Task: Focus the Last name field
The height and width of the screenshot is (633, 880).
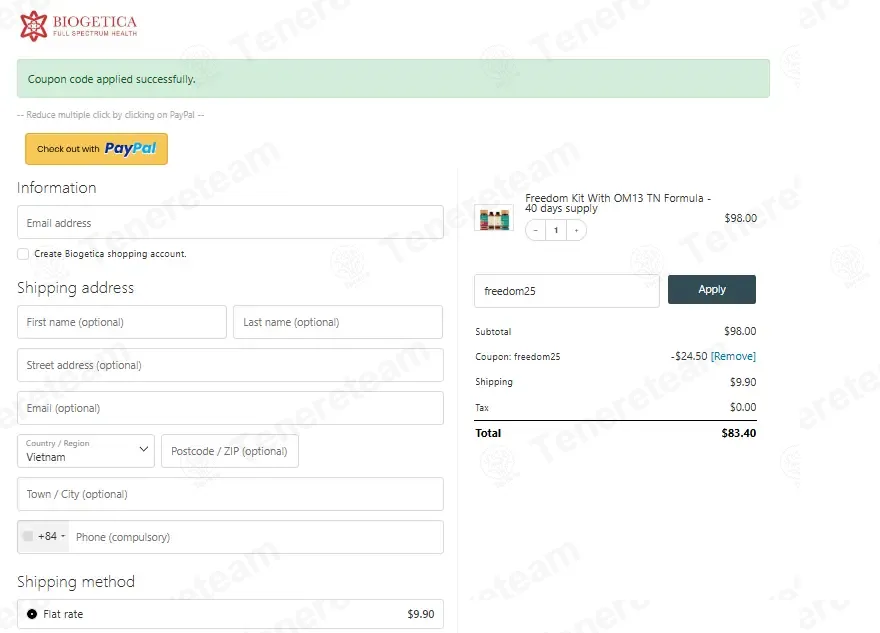Action: click(338, 322)
